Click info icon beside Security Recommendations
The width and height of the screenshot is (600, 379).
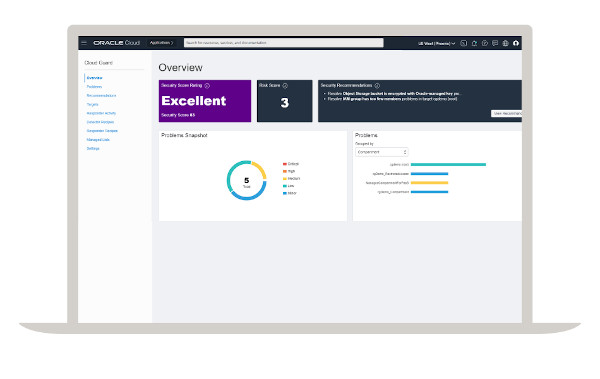click(377, 86)
